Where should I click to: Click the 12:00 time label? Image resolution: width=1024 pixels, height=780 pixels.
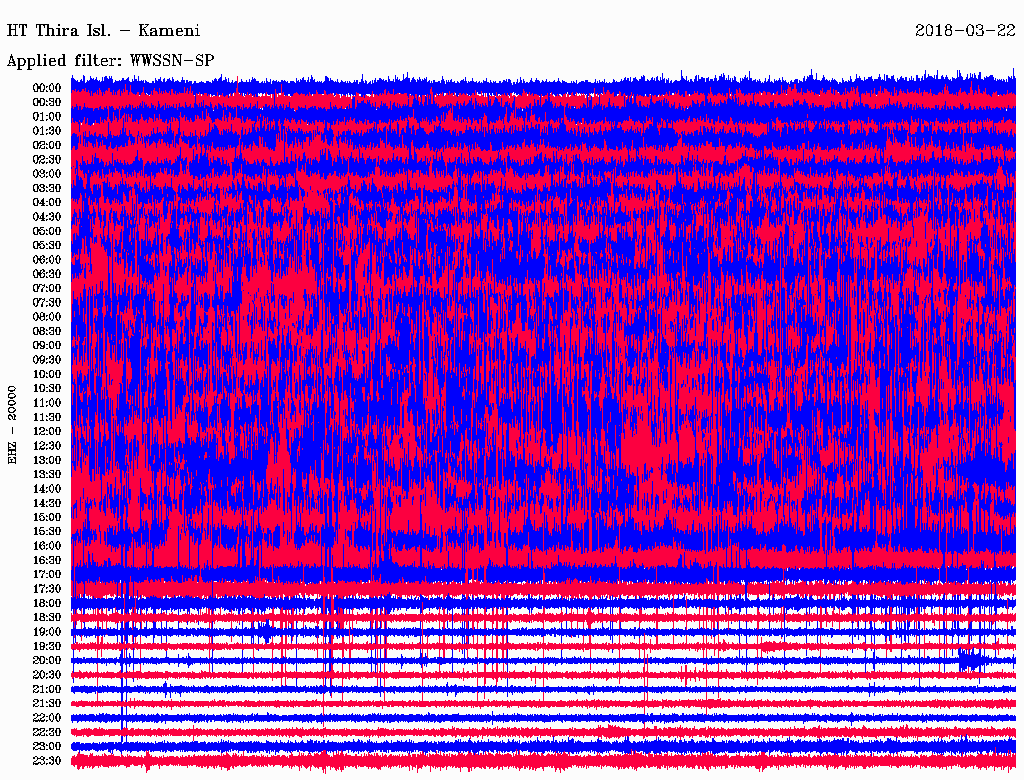[x=47, y=431]
